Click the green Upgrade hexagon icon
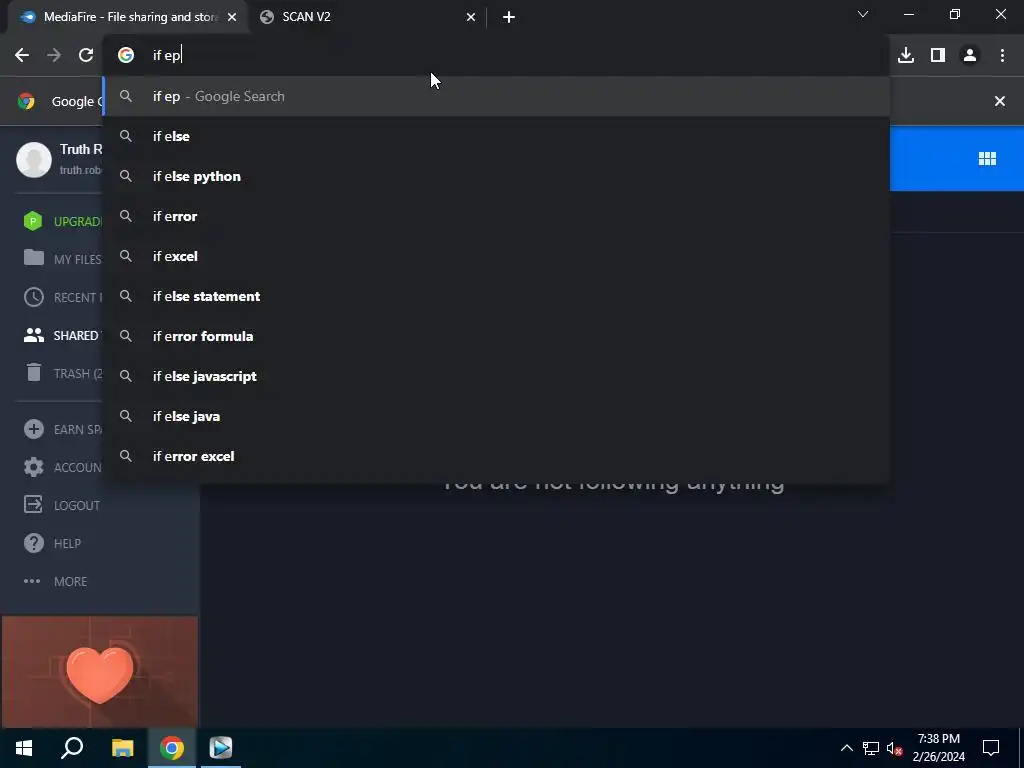The height and width of the screenshot is (768, 1024). (33, 221)
